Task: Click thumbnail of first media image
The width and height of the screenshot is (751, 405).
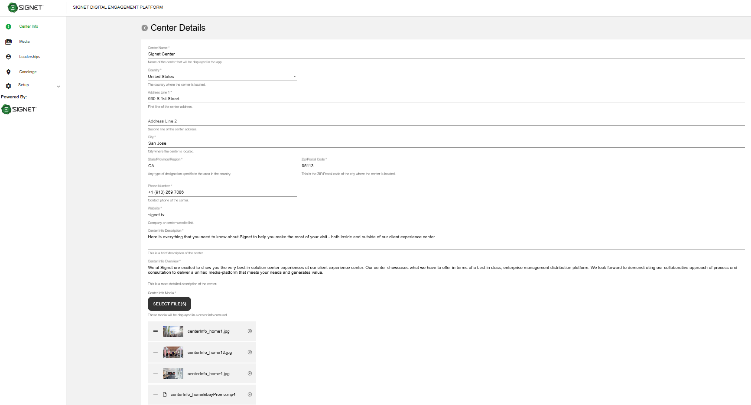Action: click(x=173, y=331)
